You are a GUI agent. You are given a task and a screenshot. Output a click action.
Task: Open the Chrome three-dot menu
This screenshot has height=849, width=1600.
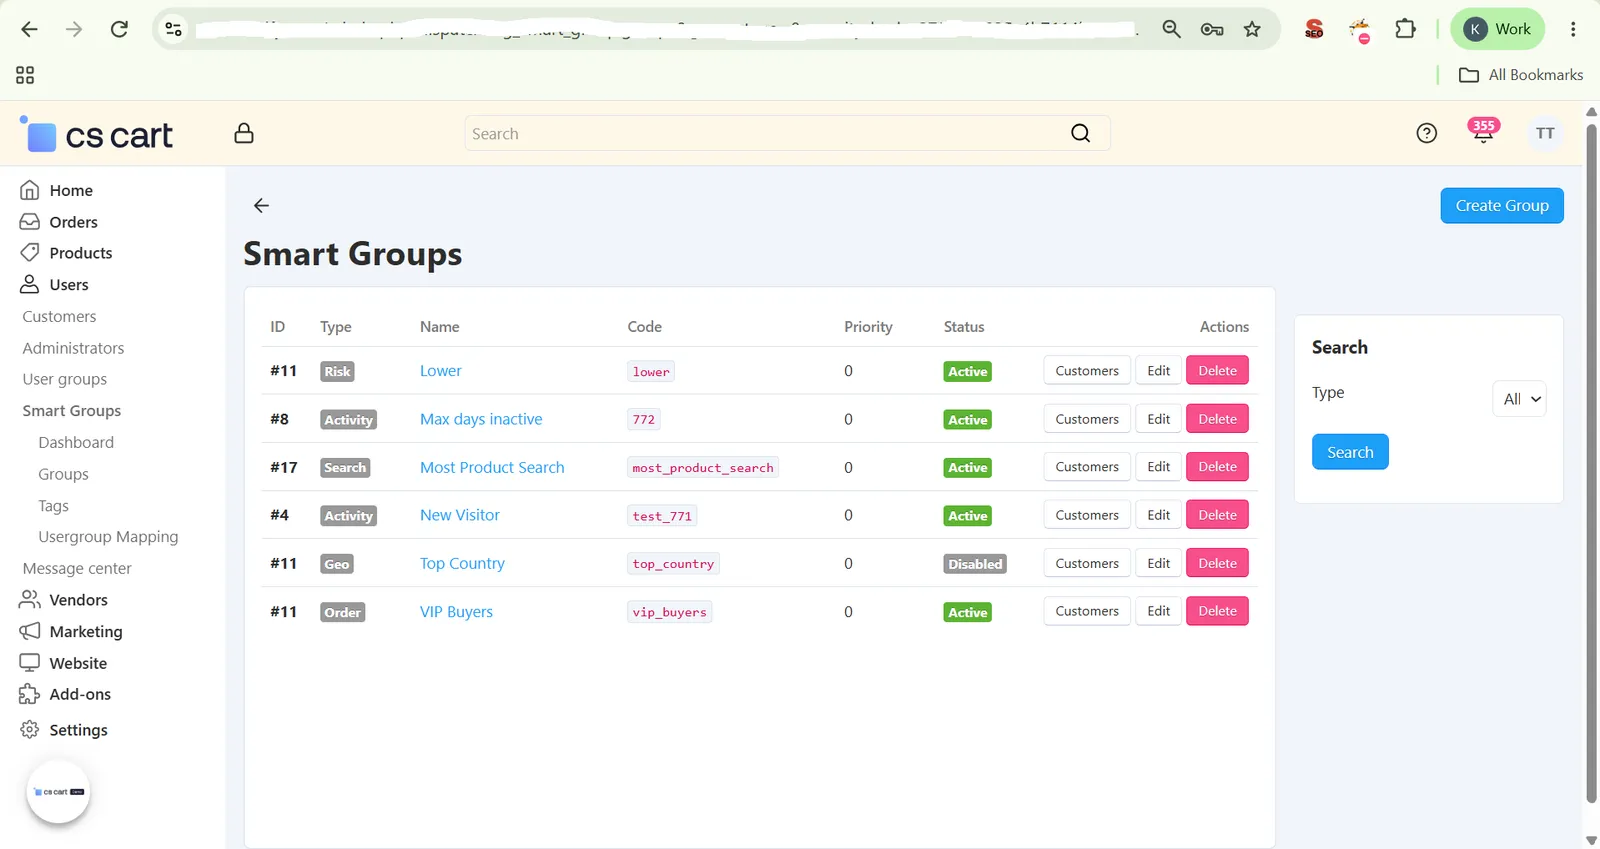click(1573, 29)
